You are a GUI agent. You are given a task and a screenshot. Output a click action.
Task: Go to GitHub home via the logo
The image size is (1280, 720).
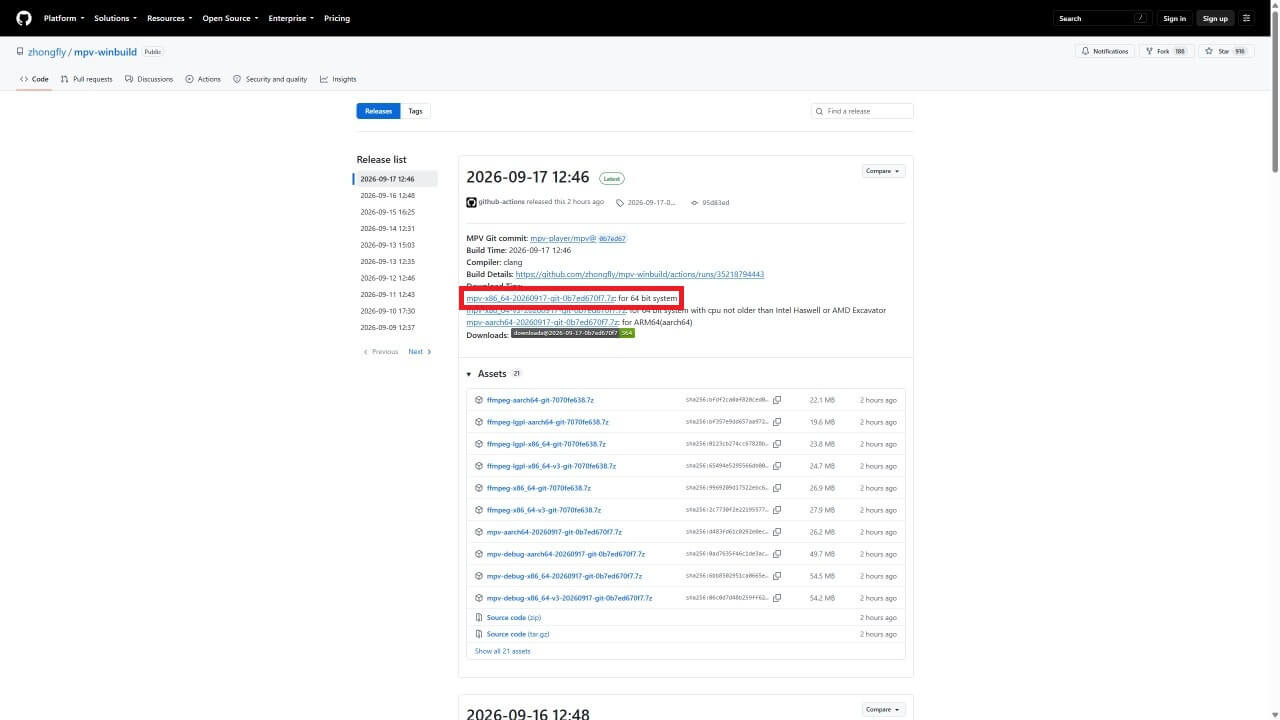coord(24,18)
